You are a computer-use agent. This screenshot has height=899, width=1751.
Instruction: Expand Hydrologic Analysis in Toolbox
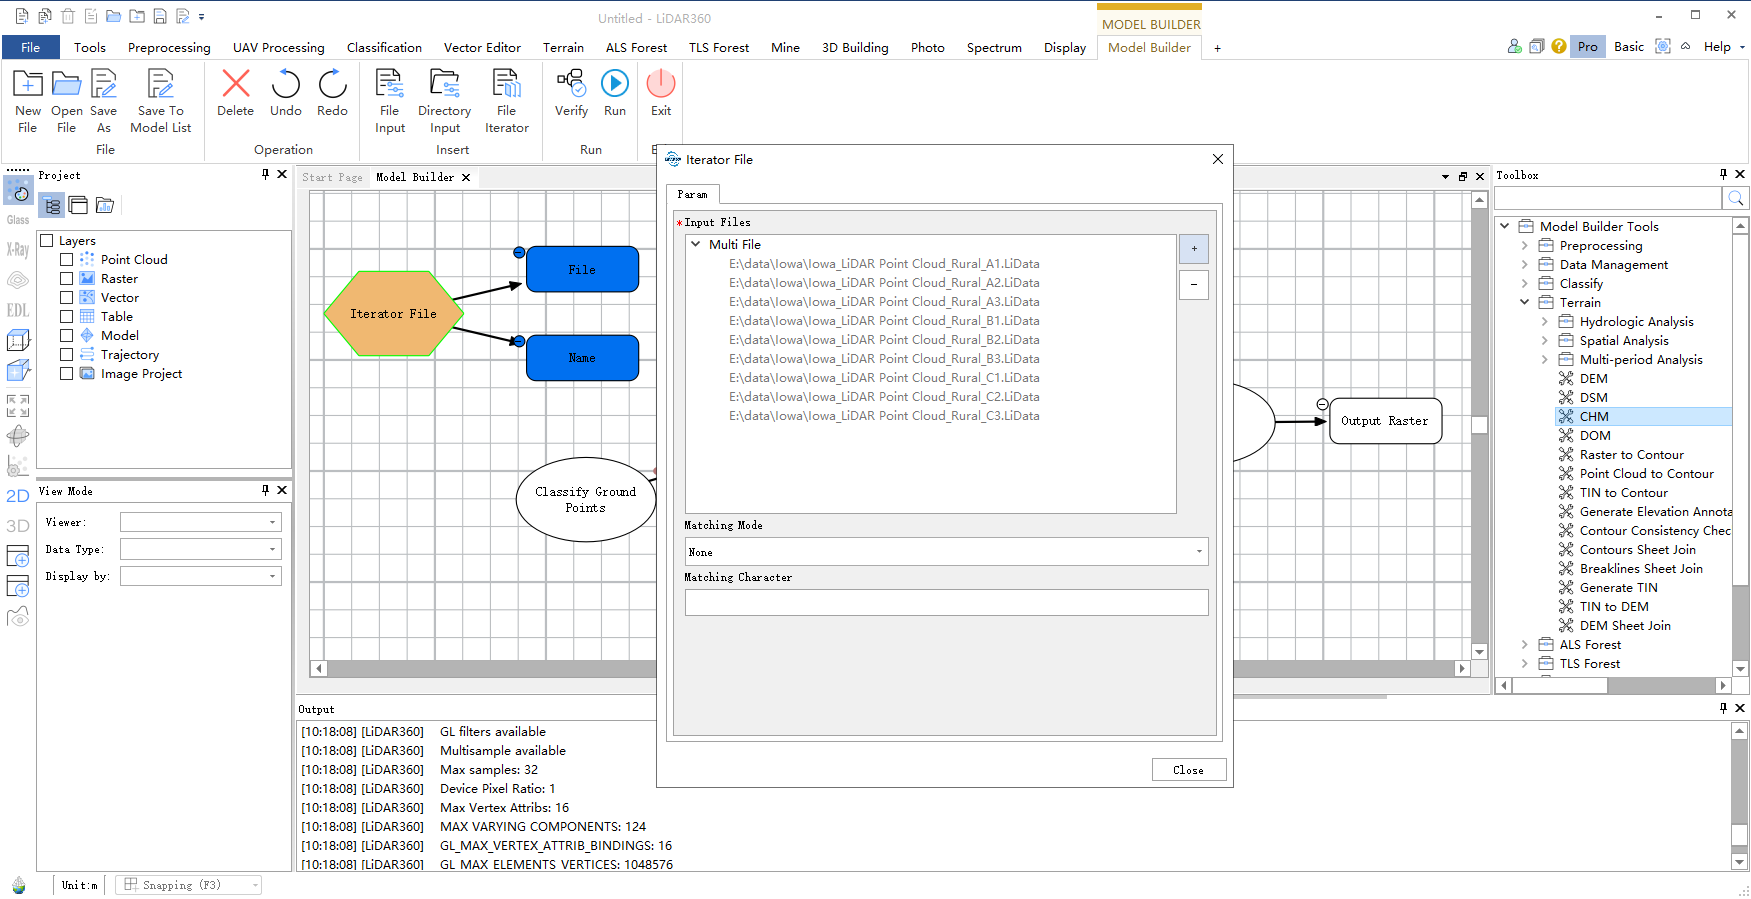point(1544,322)
